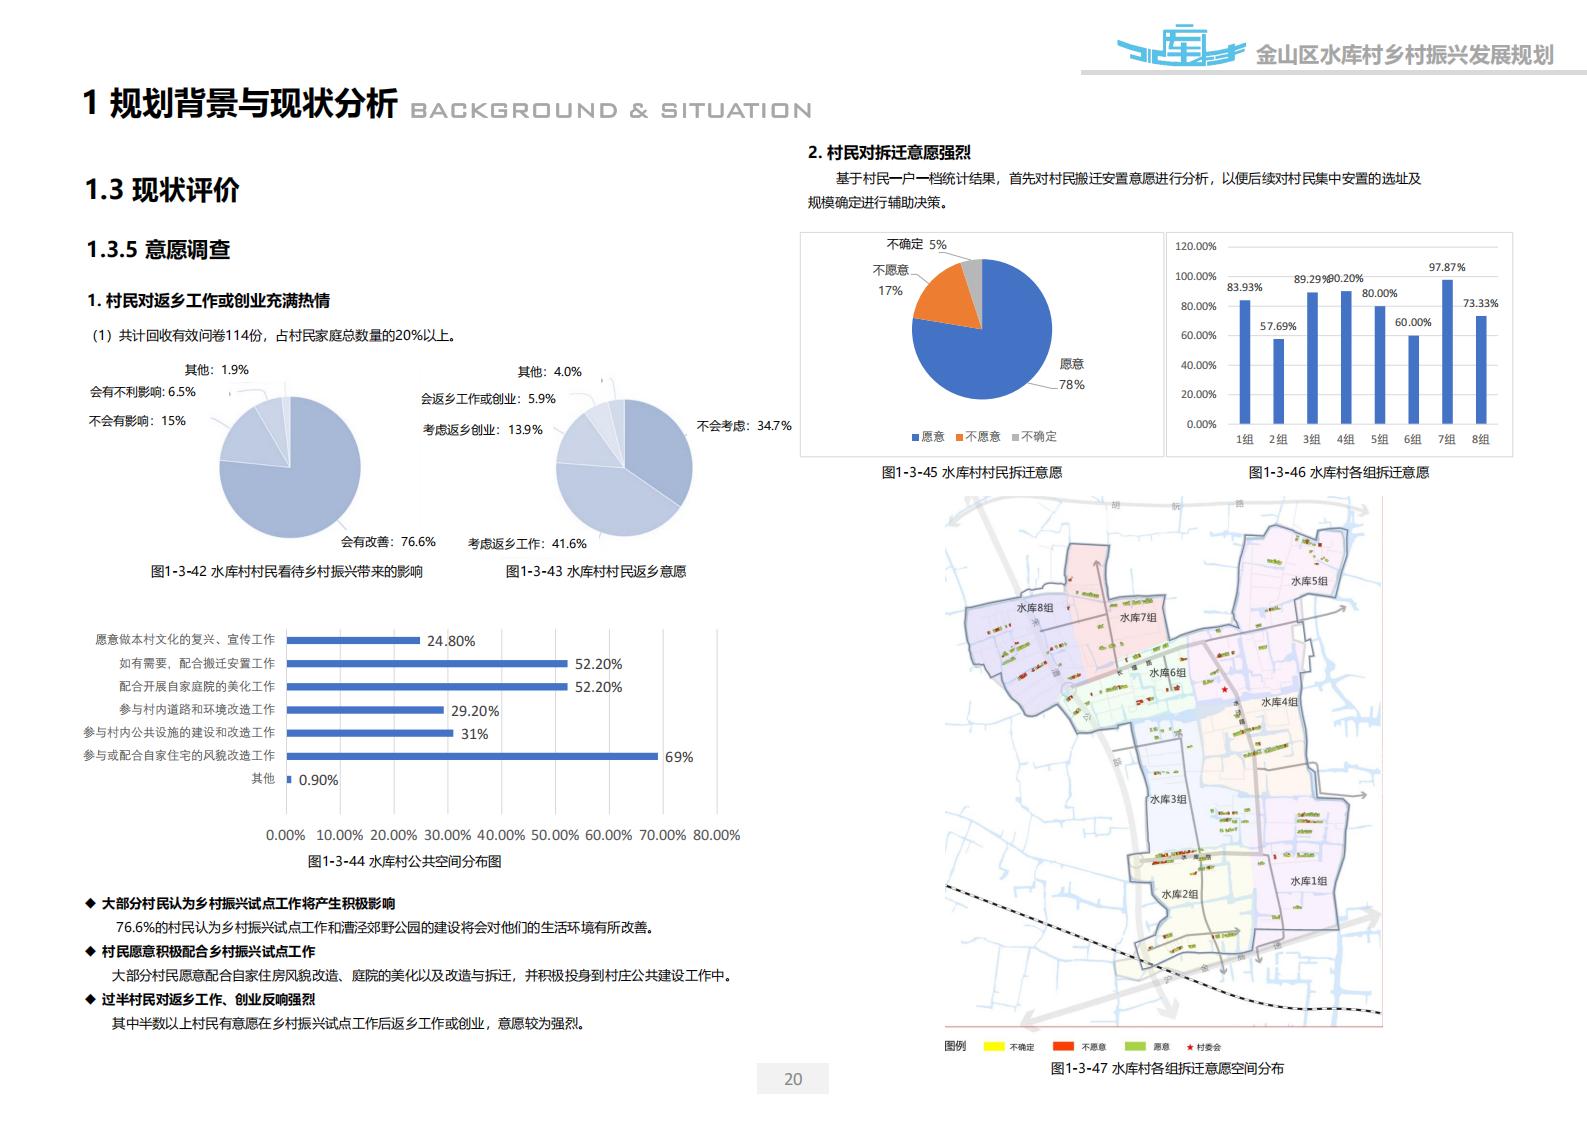Image resolution: width=1587 pixels, height=1123 pixels.
Task: Click map label 水库4组
Action: 1279,703
